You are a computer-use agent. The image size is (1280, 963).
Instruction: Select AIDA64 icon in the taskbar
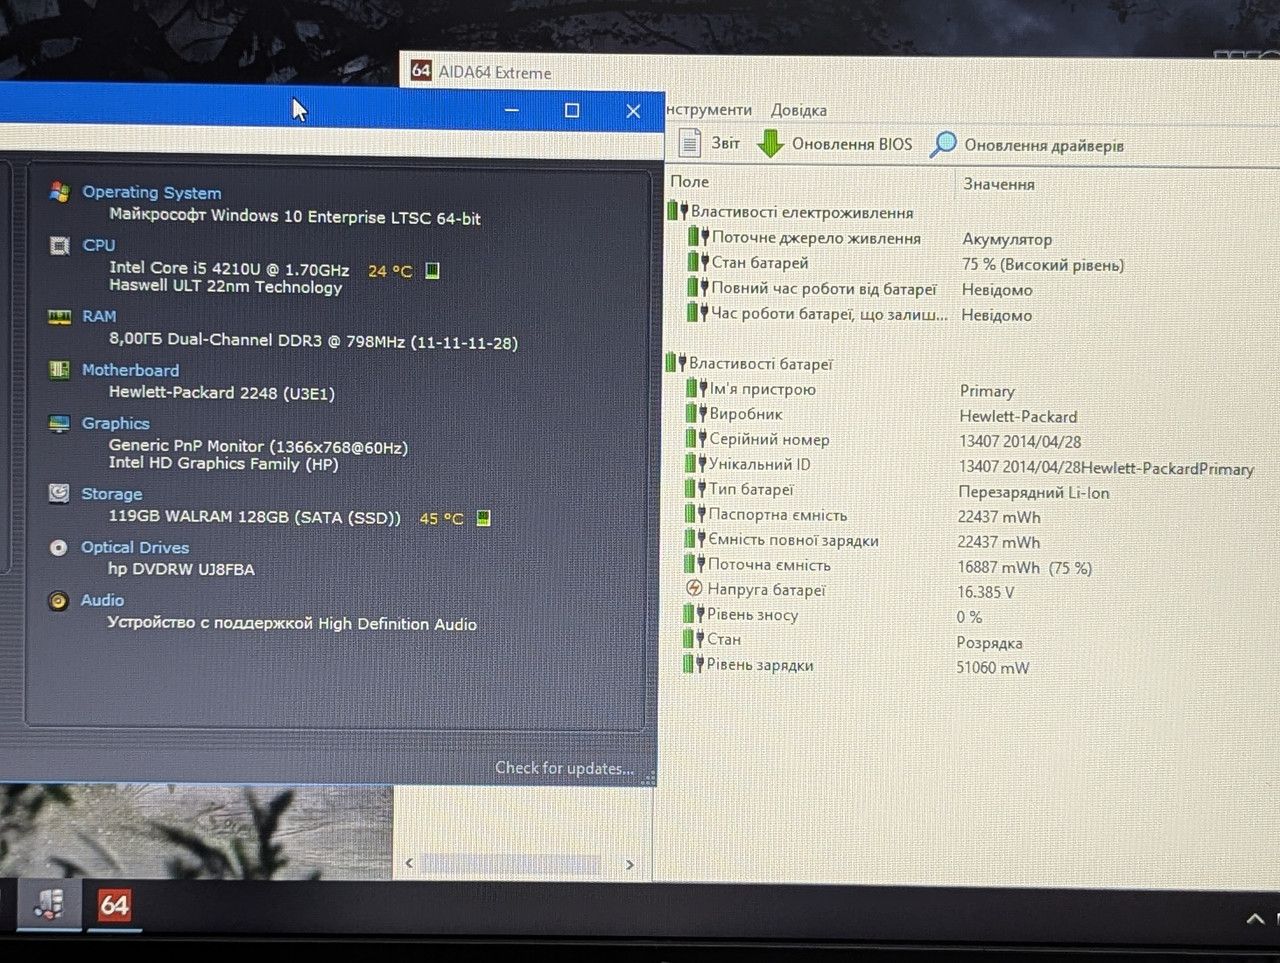coord(114,906)
